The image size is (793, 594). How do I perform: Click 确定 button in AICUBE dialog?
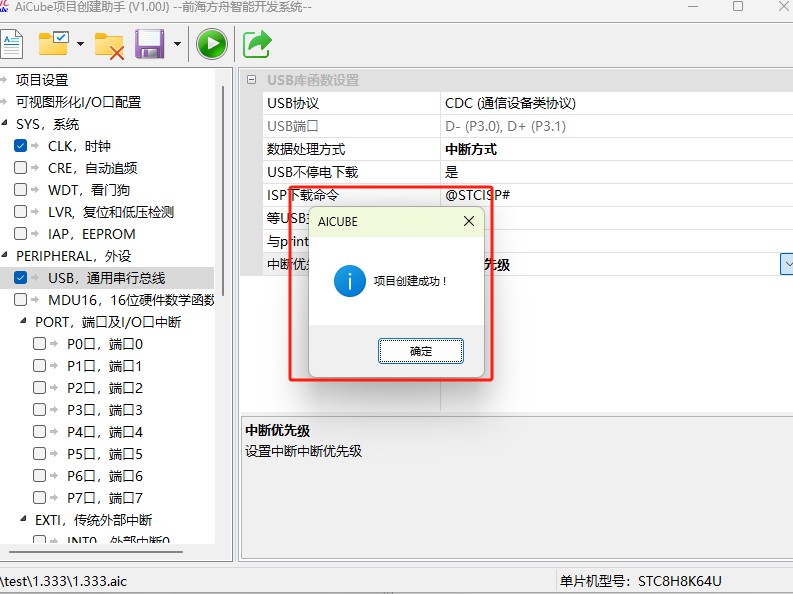click(421, 351)
